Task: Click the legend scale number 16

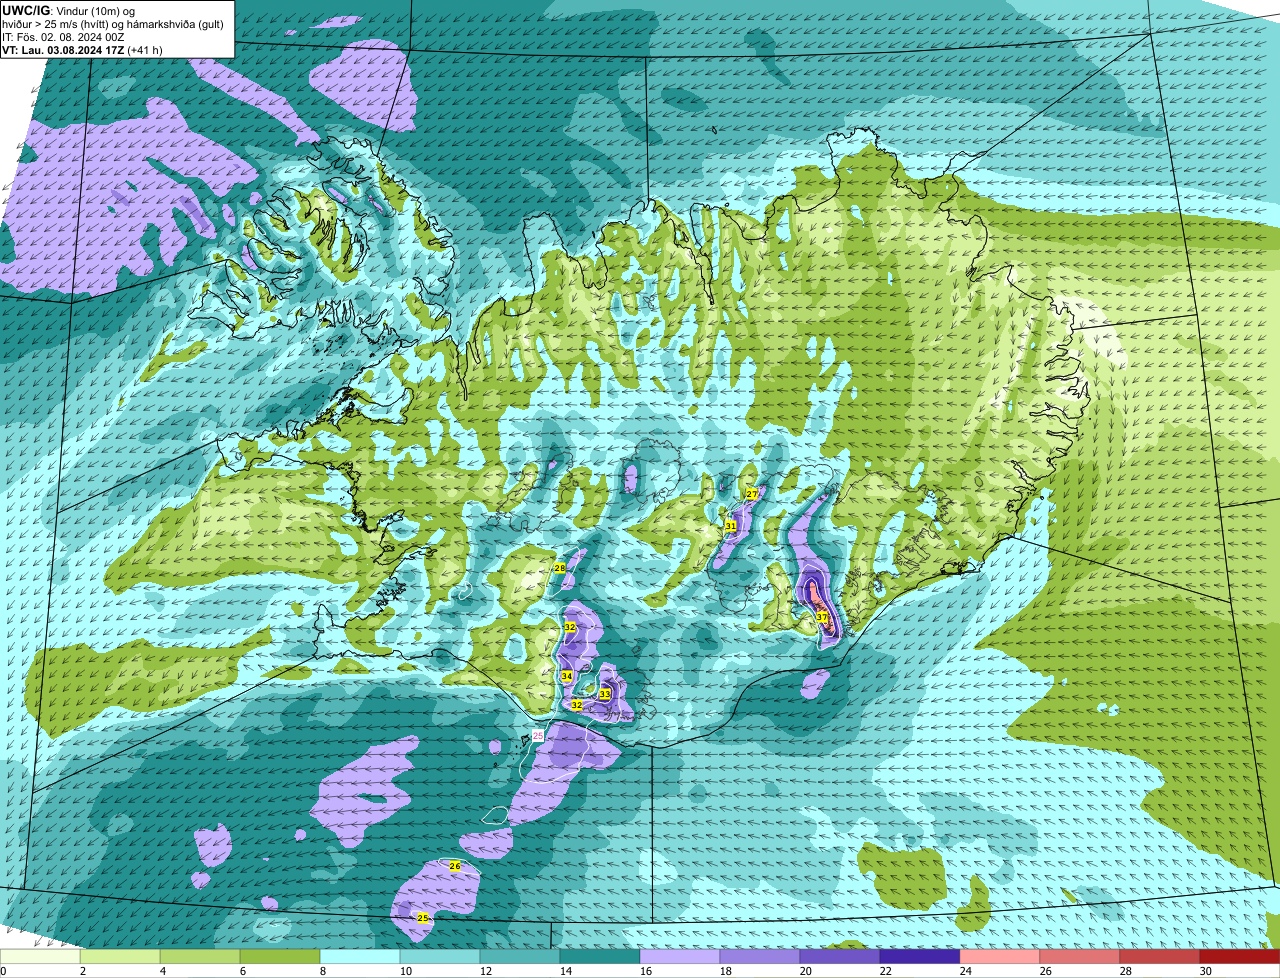Action: point(645,971)
